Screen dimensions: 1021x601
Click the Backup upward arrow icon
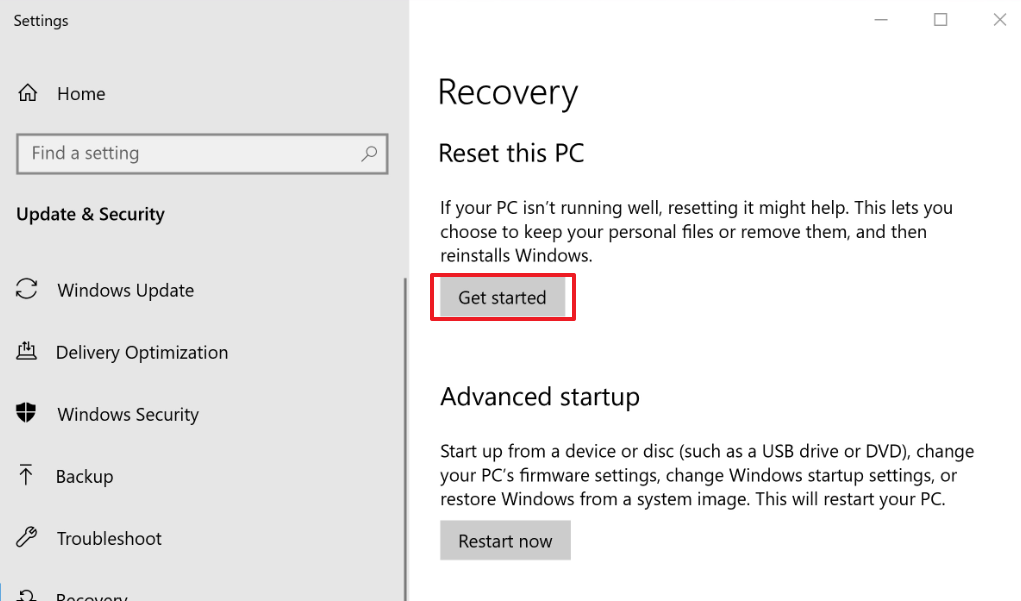27,476
